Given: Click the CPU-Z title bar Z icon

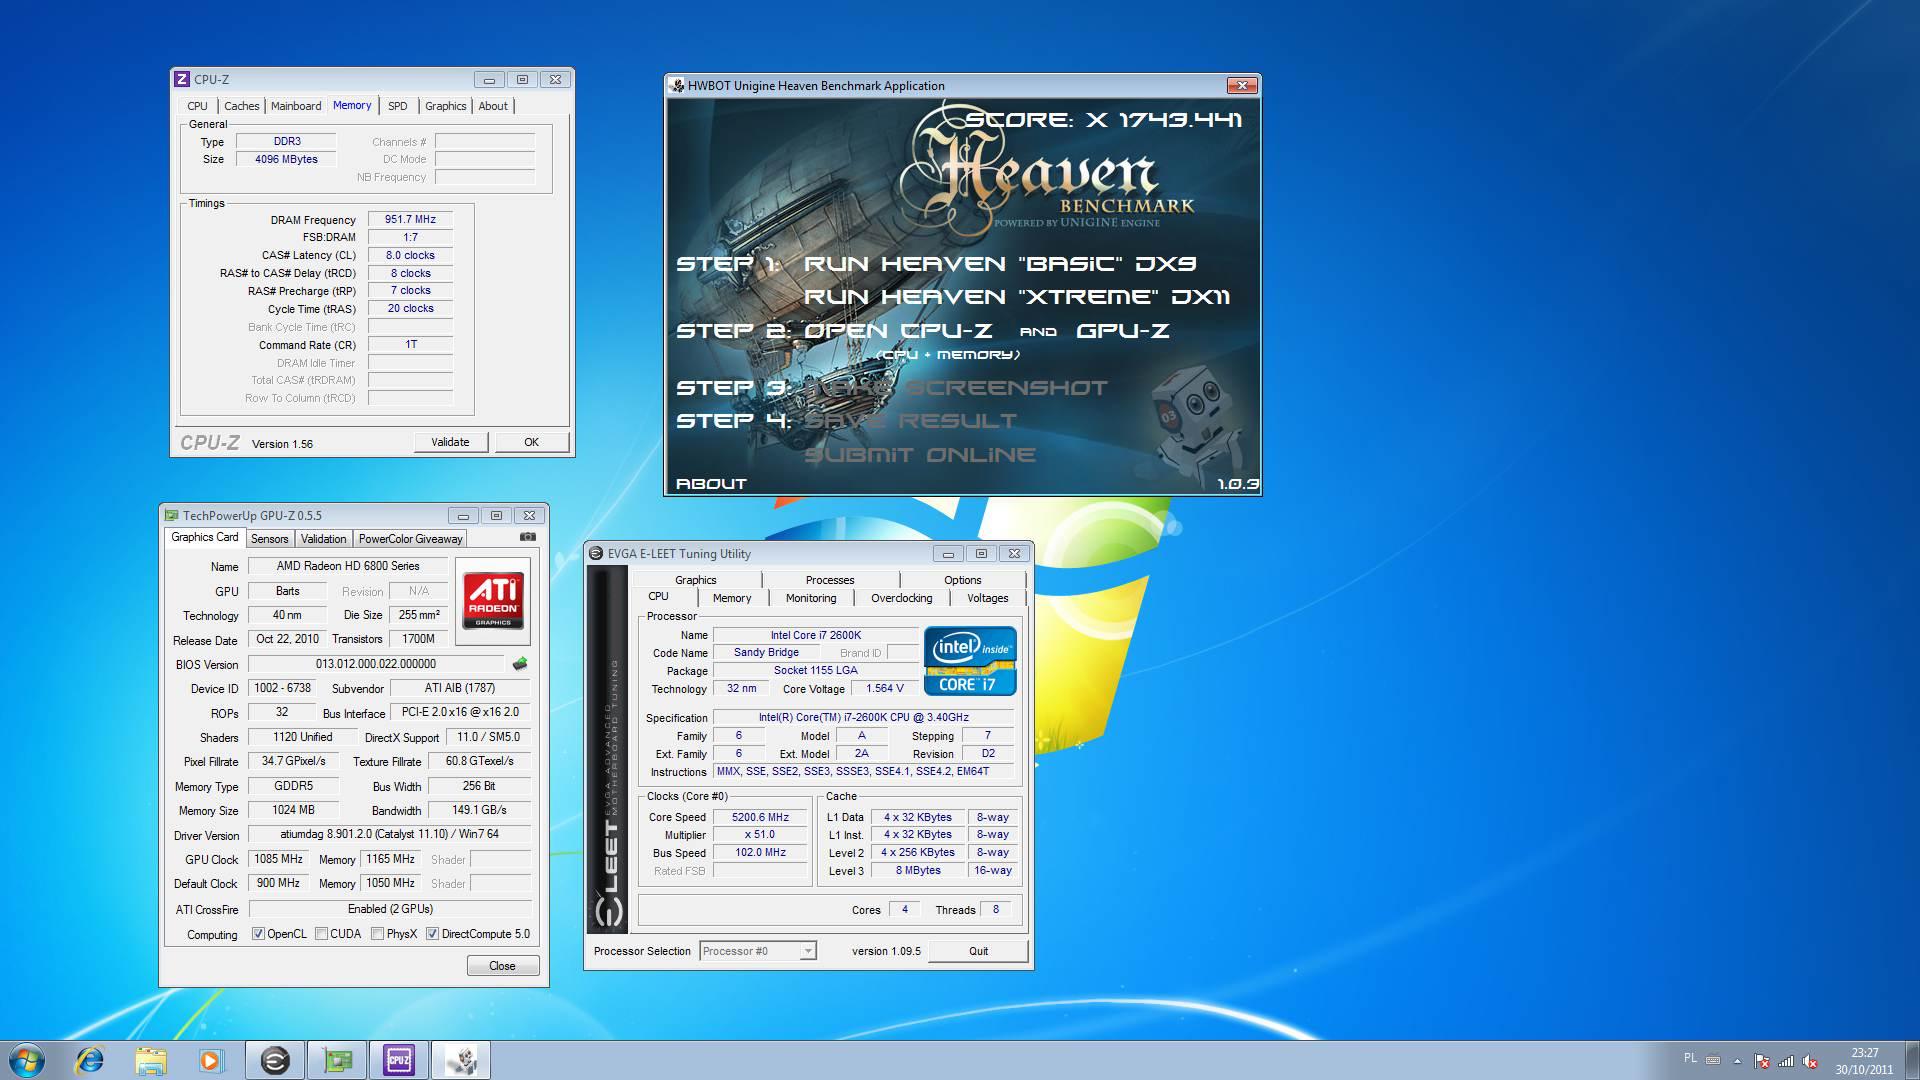Looking at the screenshot, I should point(182,79).
